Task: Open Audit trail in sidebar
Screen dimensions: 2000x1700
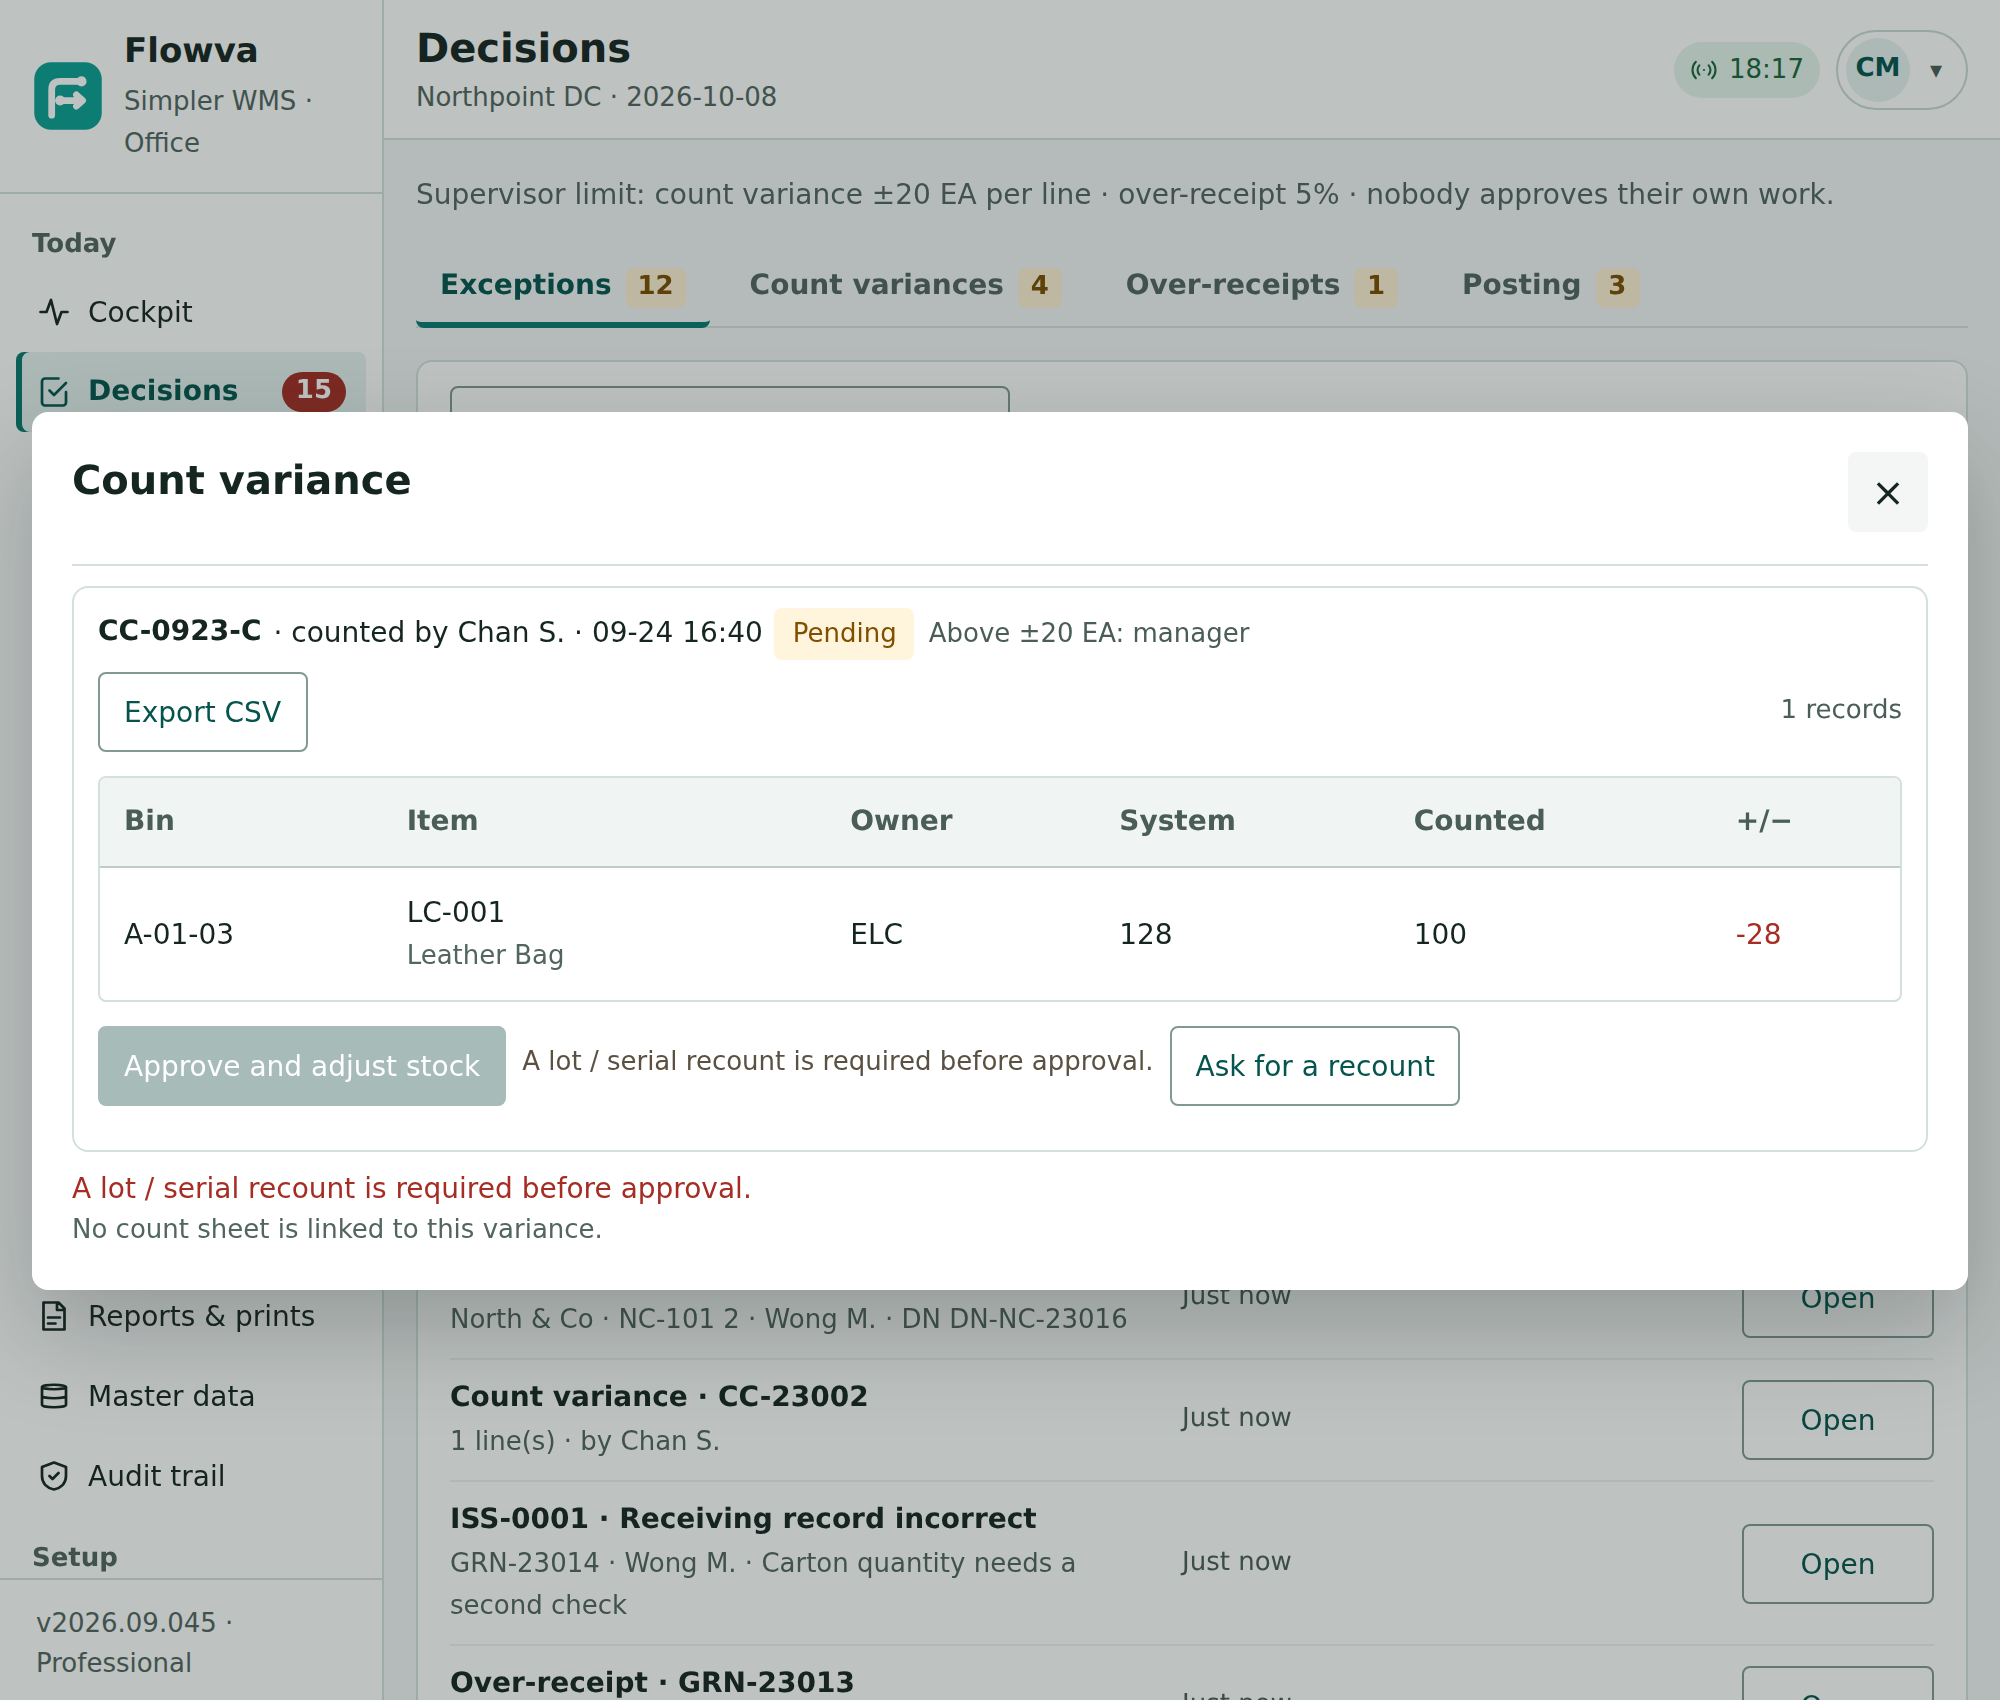Action: 191,1476
